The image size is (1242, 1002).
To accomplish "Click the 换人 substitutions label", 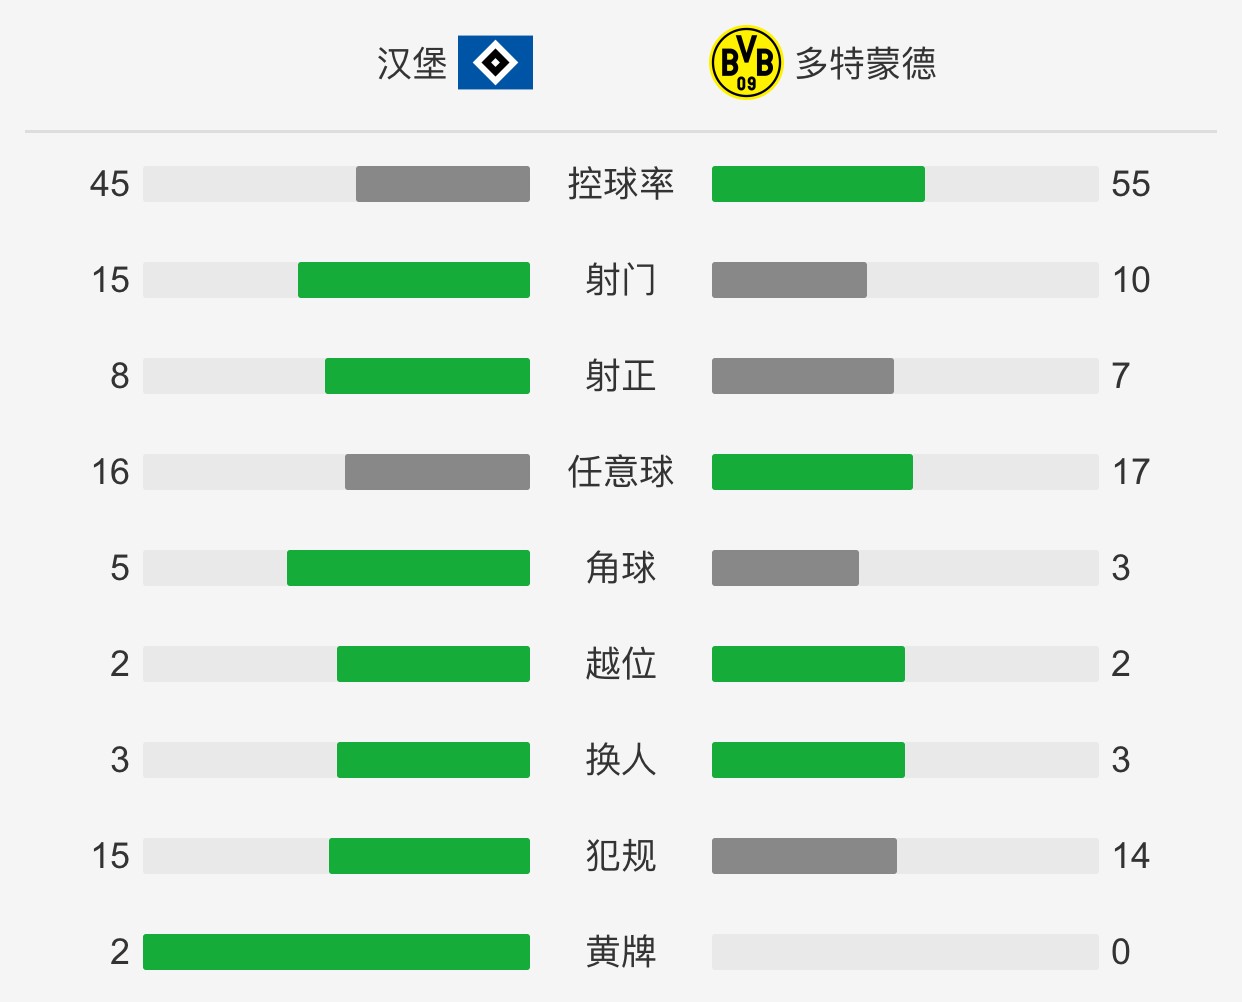I will [x=621, y=760].
